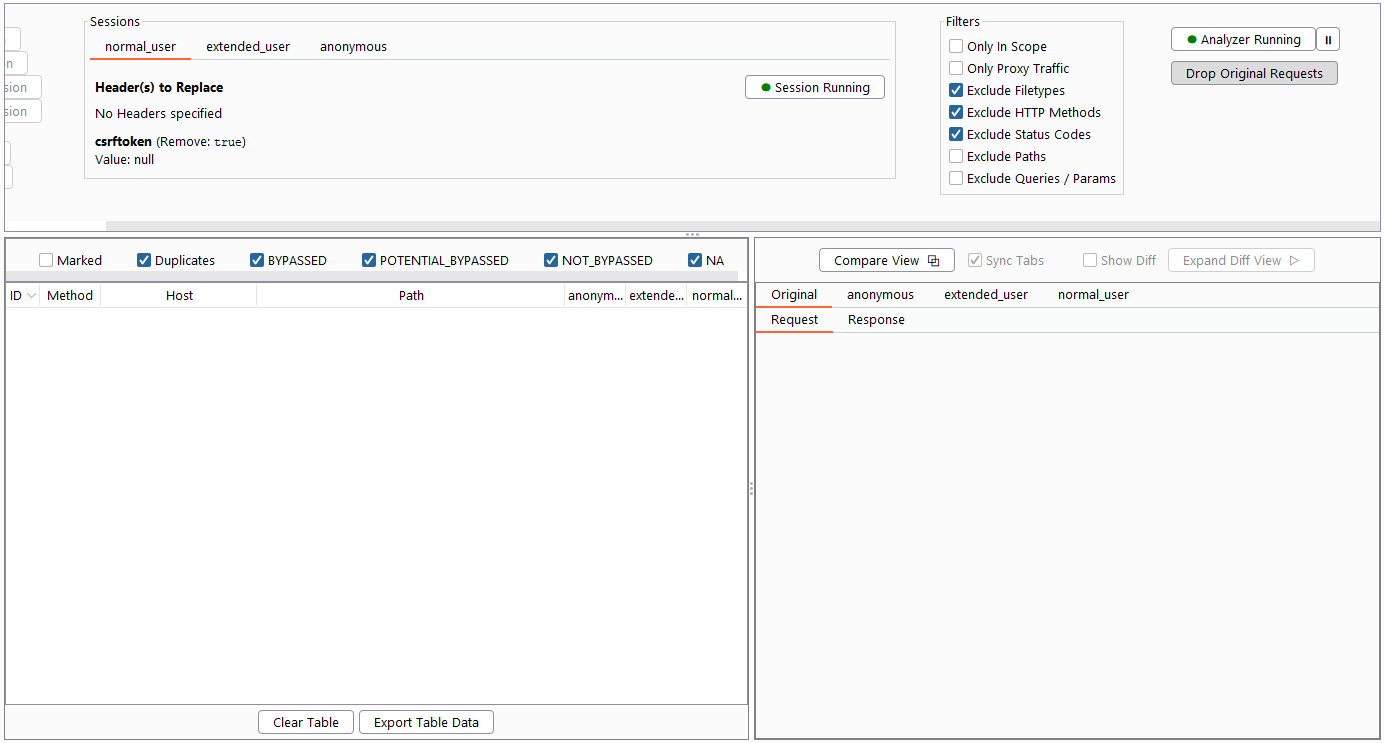1384x743 pixels.
Task: Check the Marked checkbox
Action: 46,261
